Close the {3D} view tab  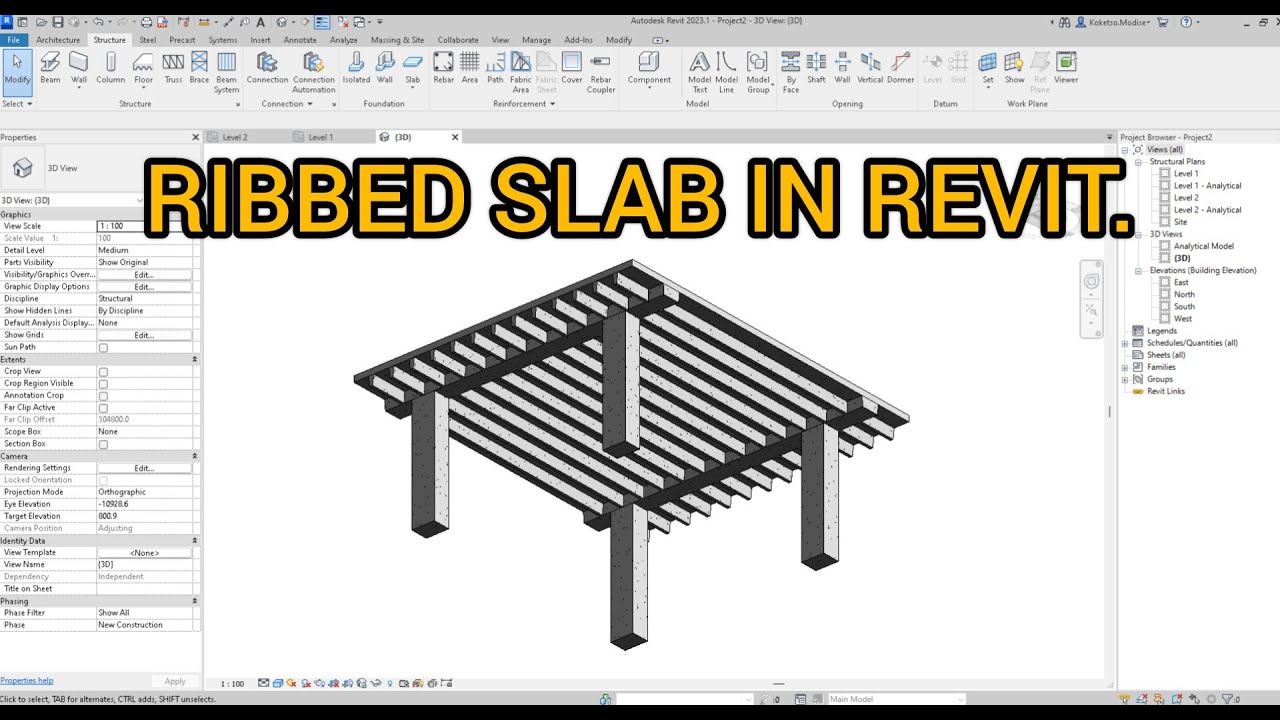coord(455,137)
